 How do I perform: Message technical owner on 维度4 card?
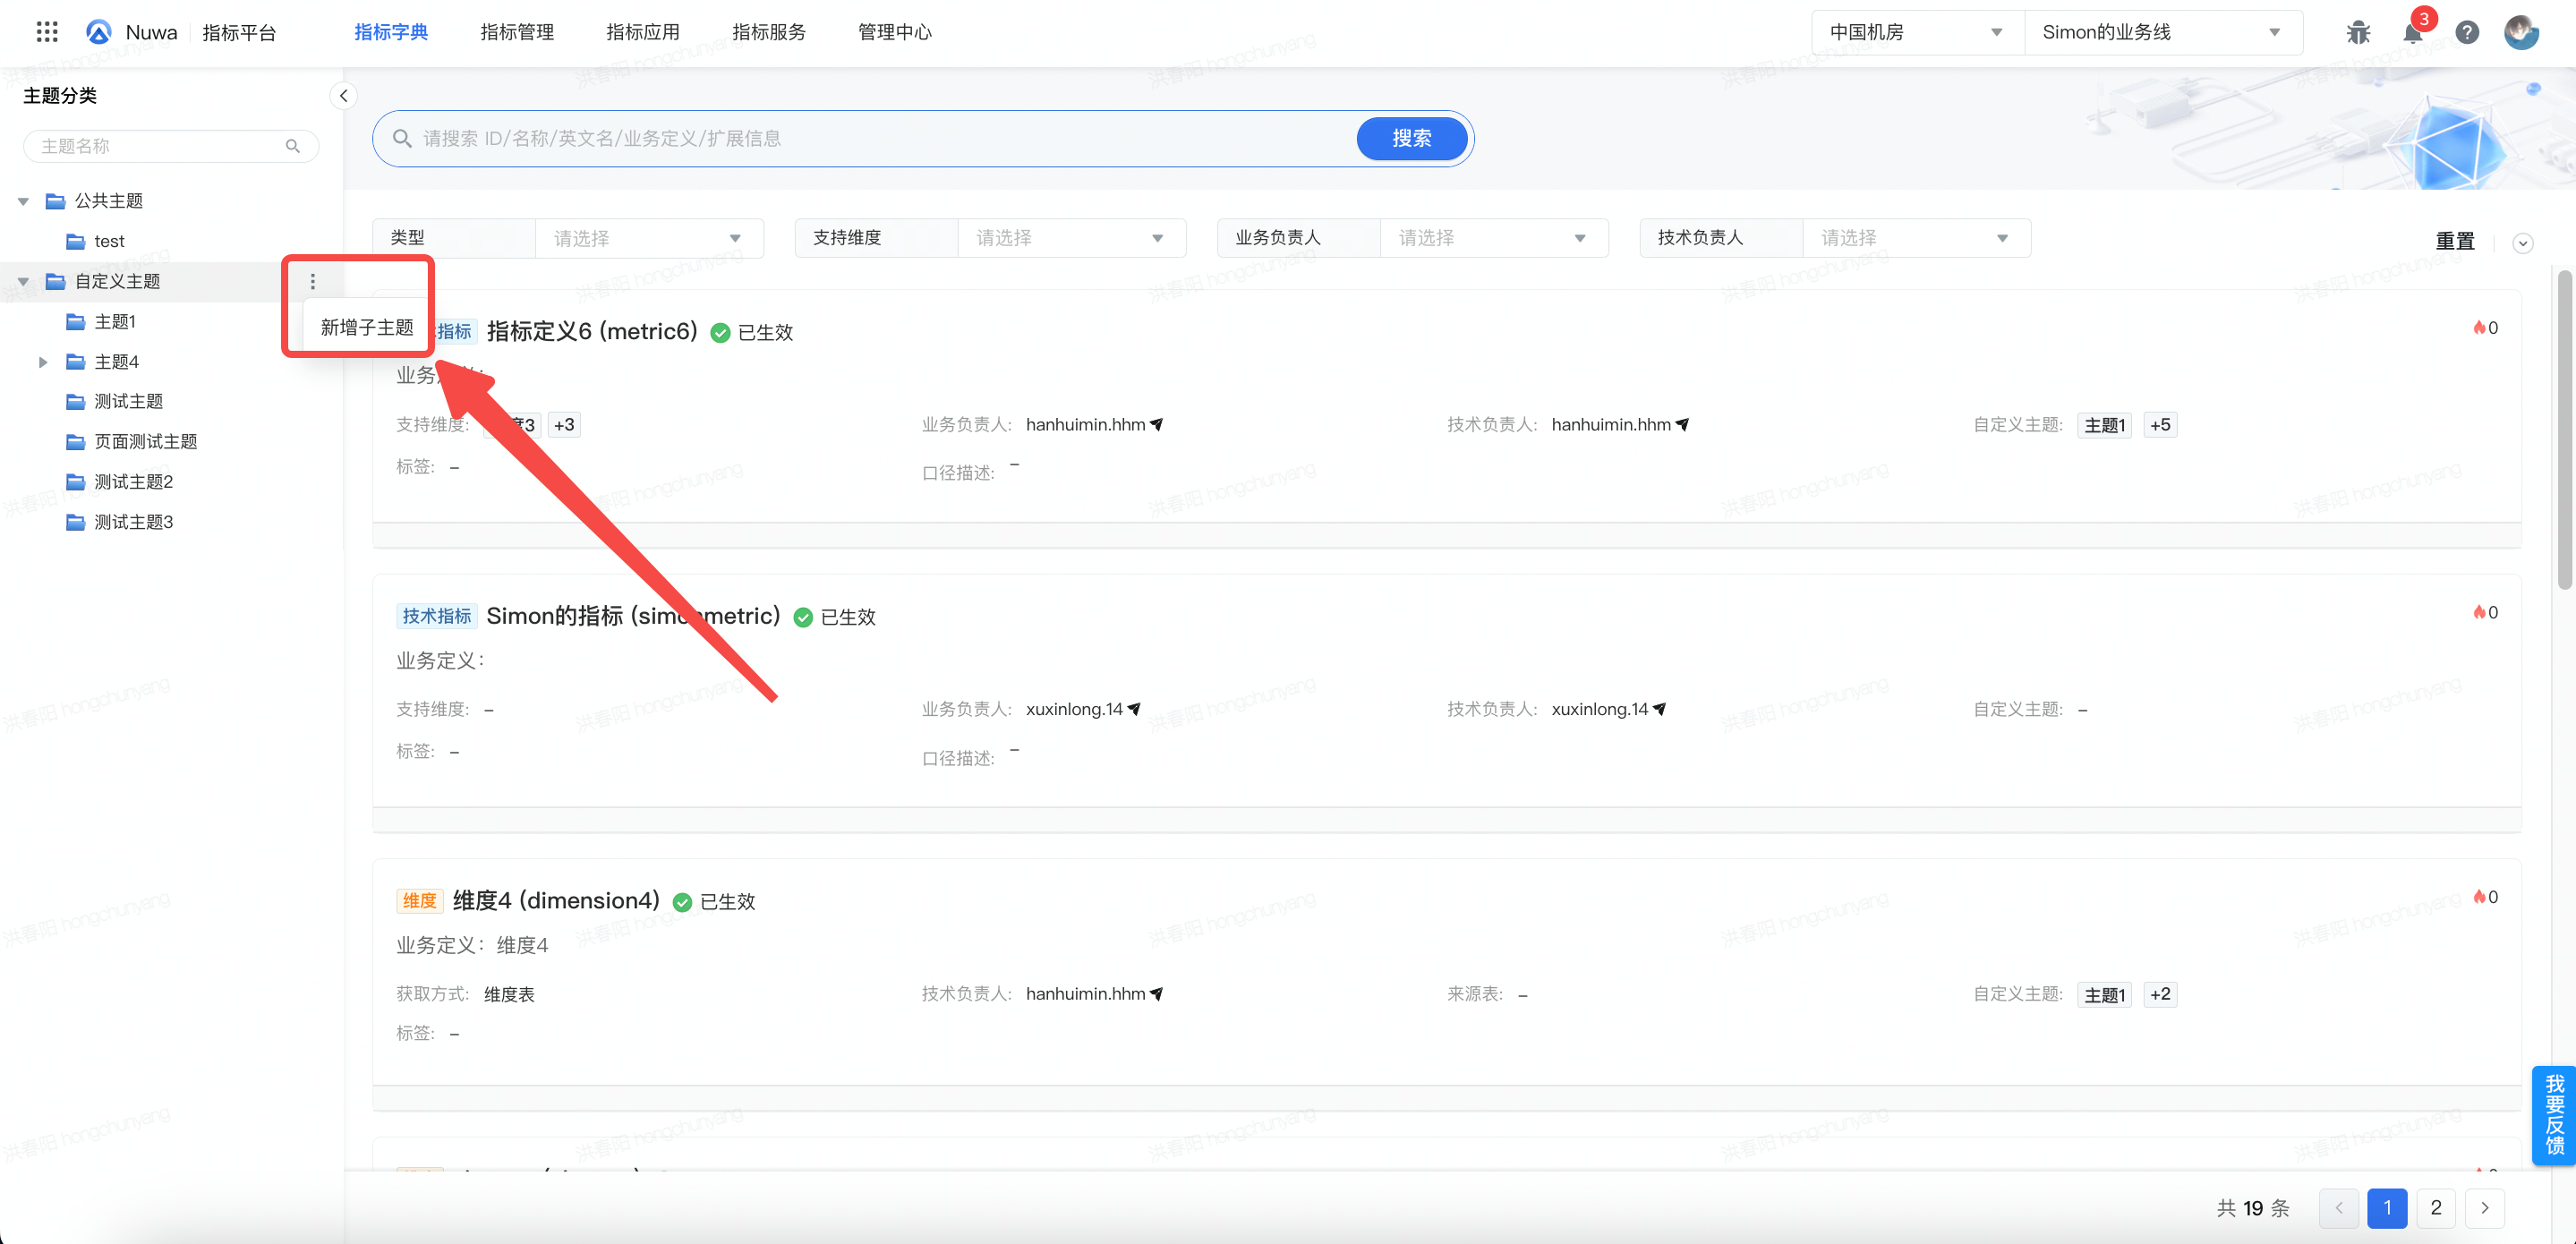coord(1157,993)
